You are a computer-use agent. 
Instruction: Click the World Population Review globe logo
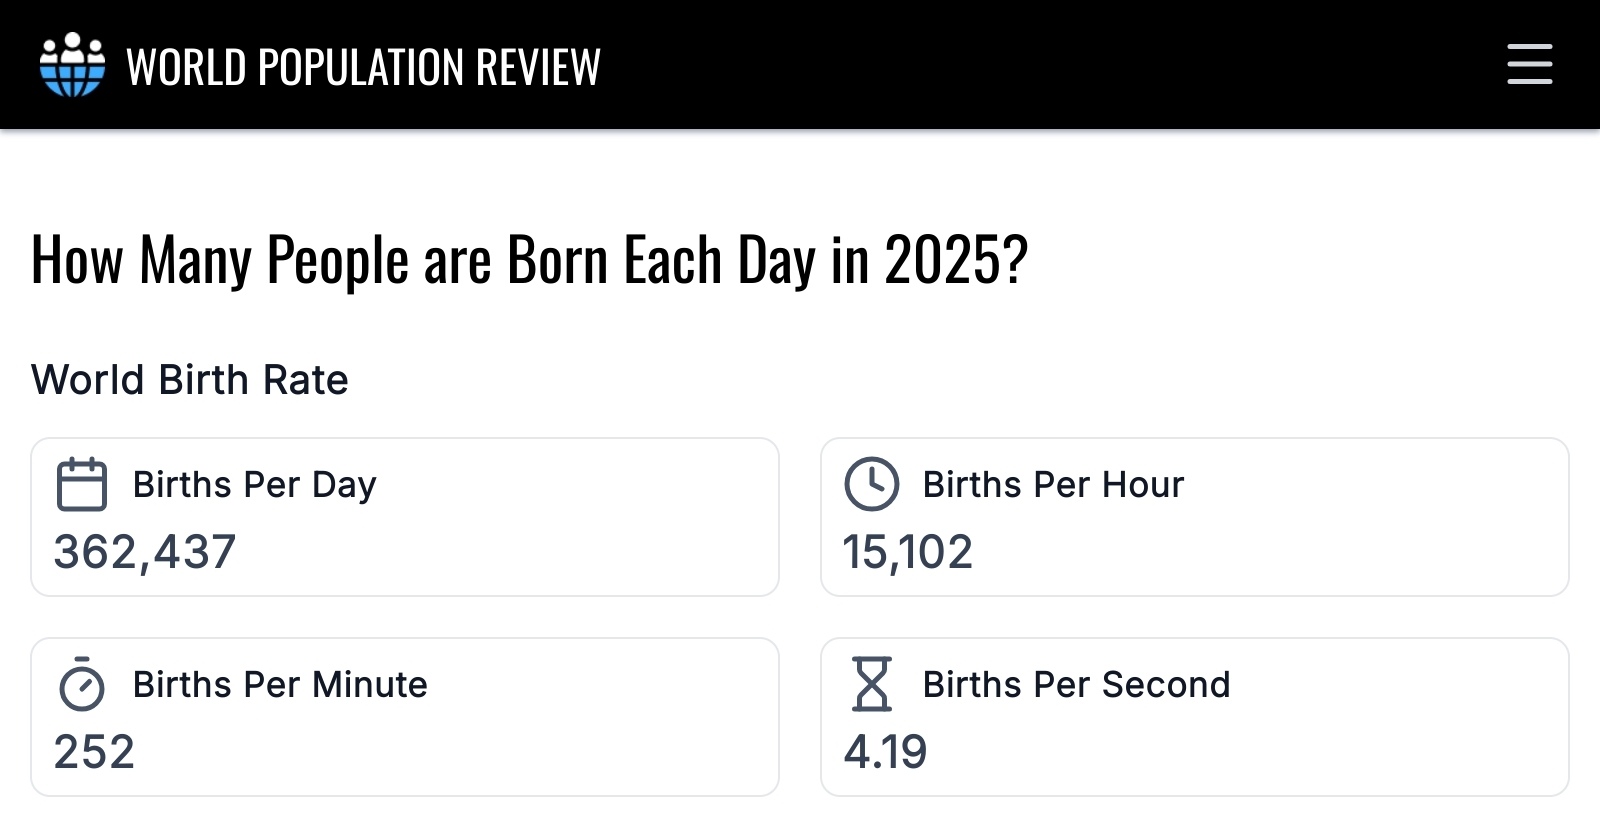pos(72,65)
